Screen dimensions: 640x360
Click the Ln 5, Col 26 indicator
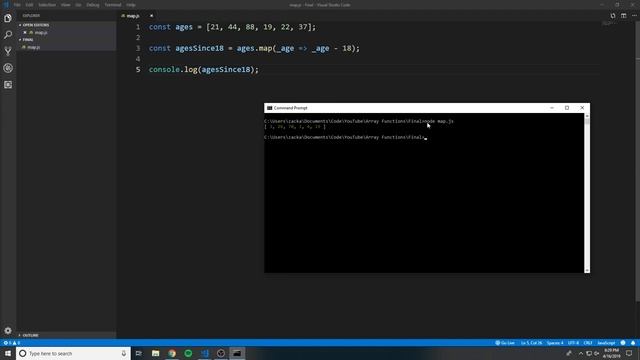(x=531, y=343)
